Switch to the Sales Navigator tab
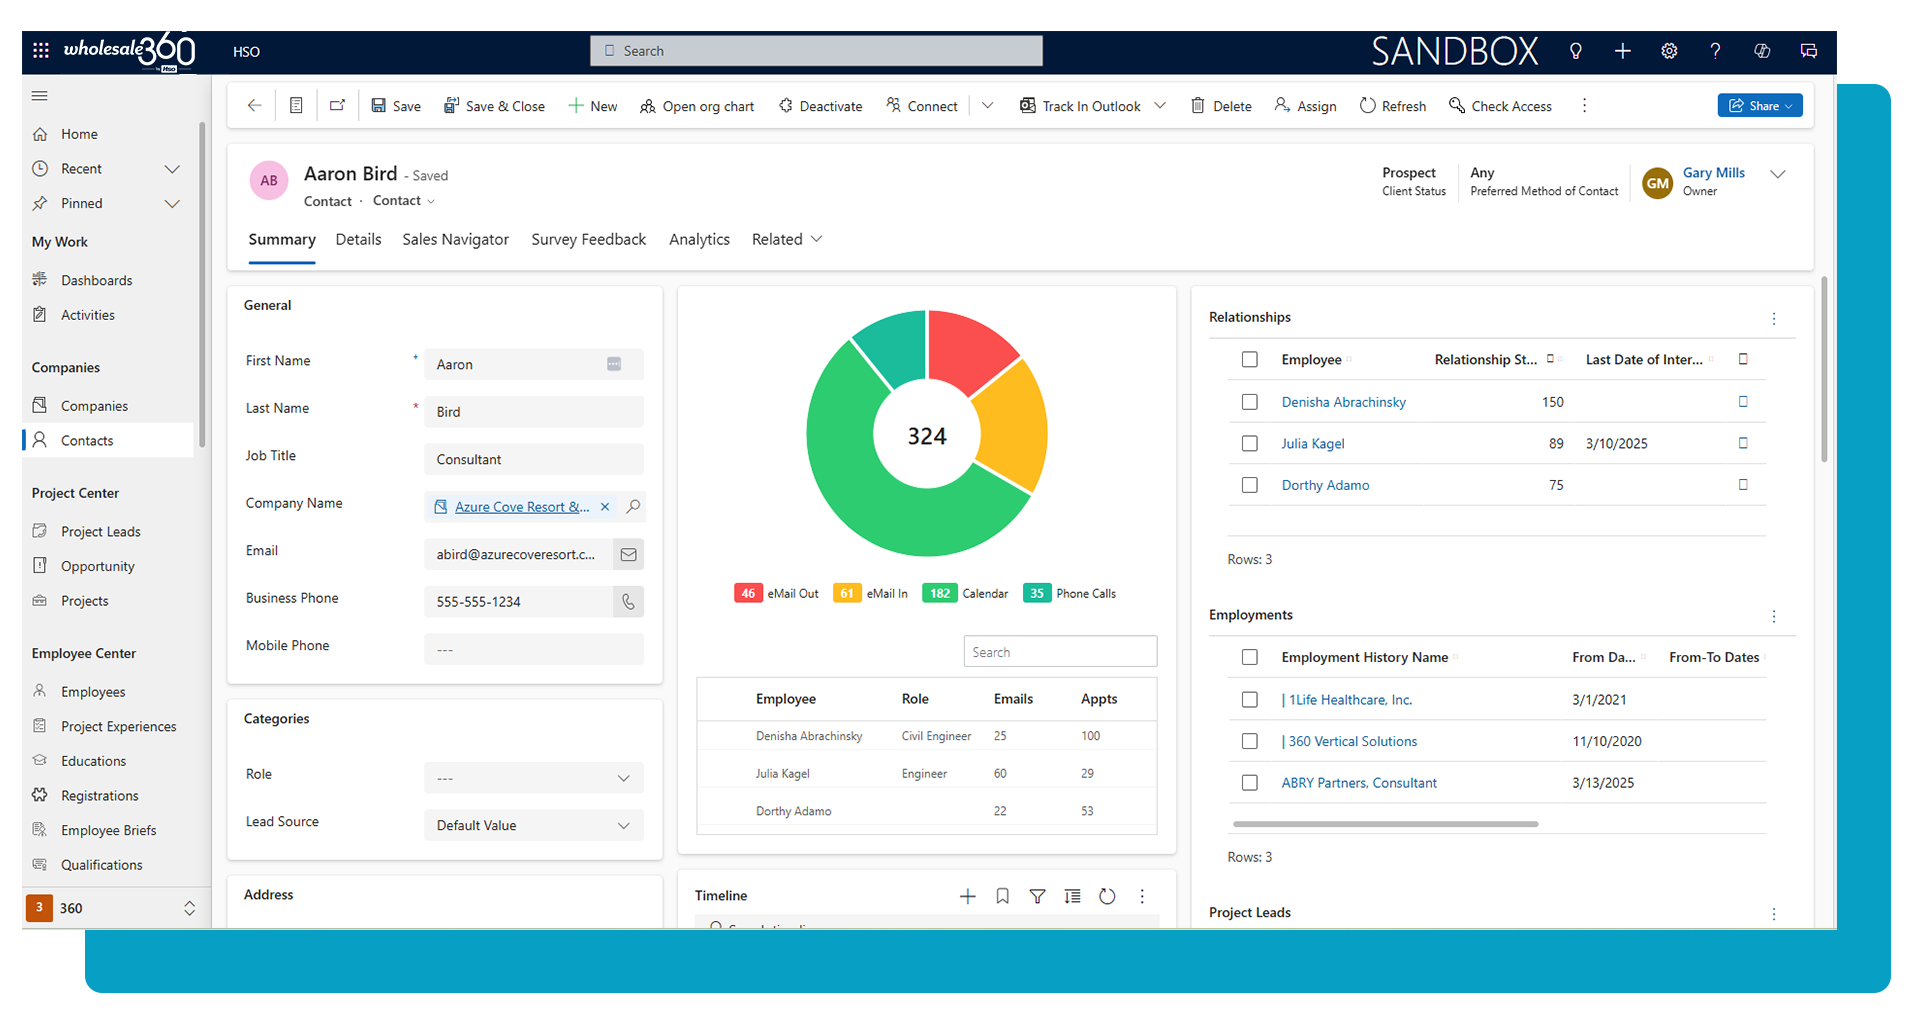The height and width of the screenshot is (1032, 1905). [x=455, y=240]
